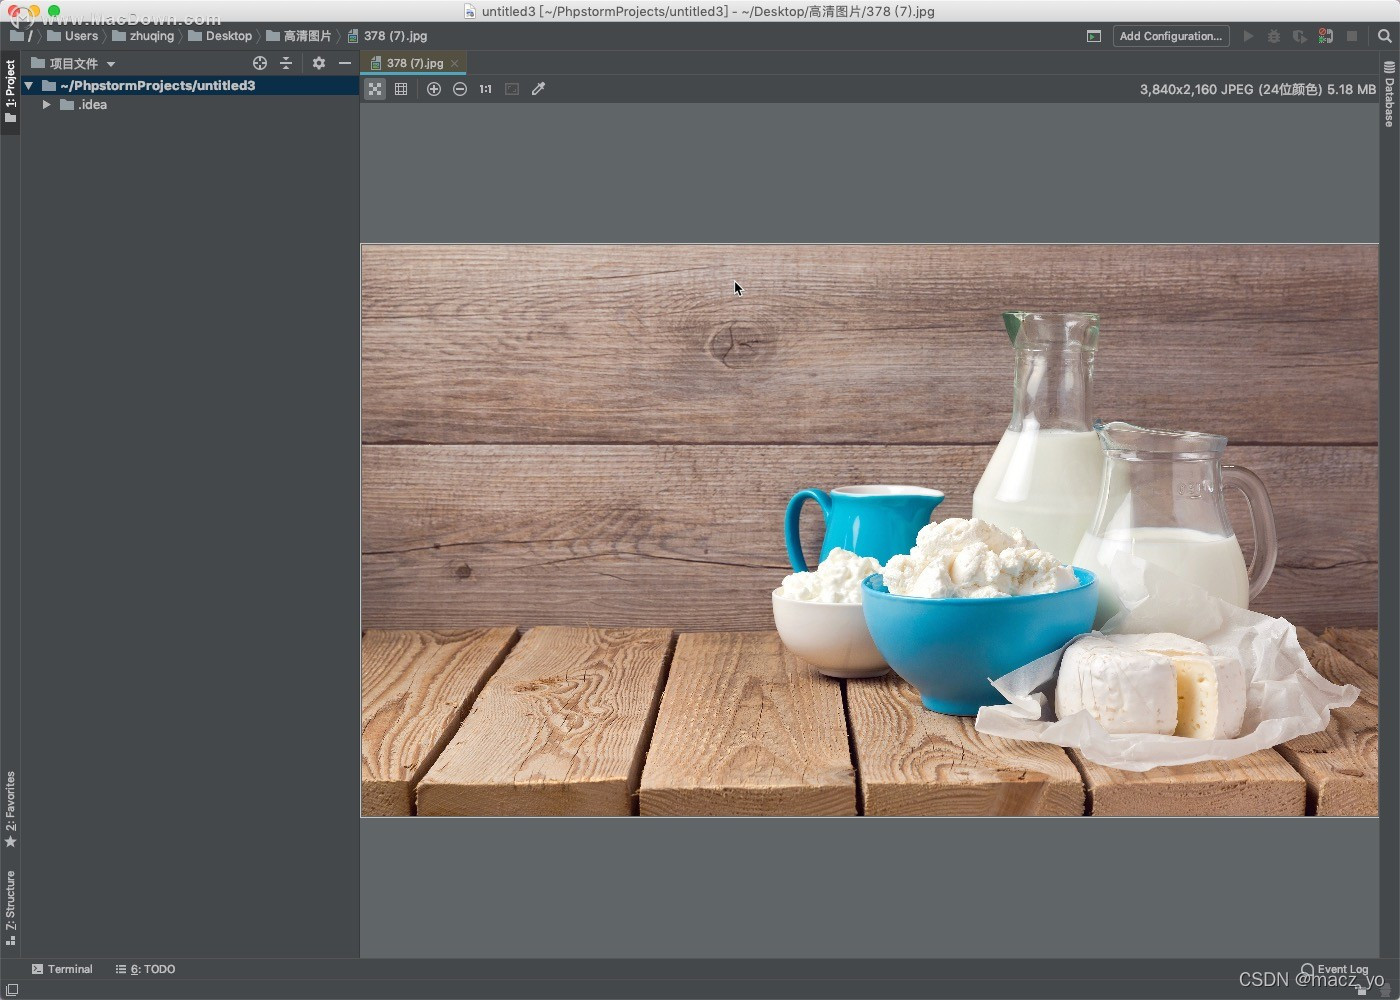The height and width of the screenshot is (1000, 1400).
Task: Click the locate-in-project target icon
Action: pos(260,63)
